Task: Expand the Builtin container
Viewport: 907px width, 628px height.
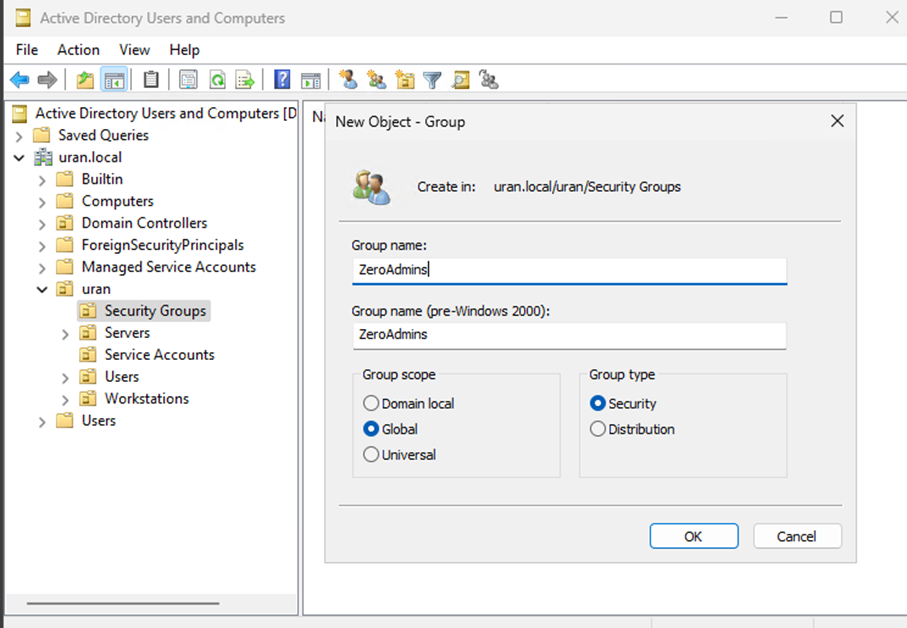Action: pyautogui.click(x=42, y=180)
